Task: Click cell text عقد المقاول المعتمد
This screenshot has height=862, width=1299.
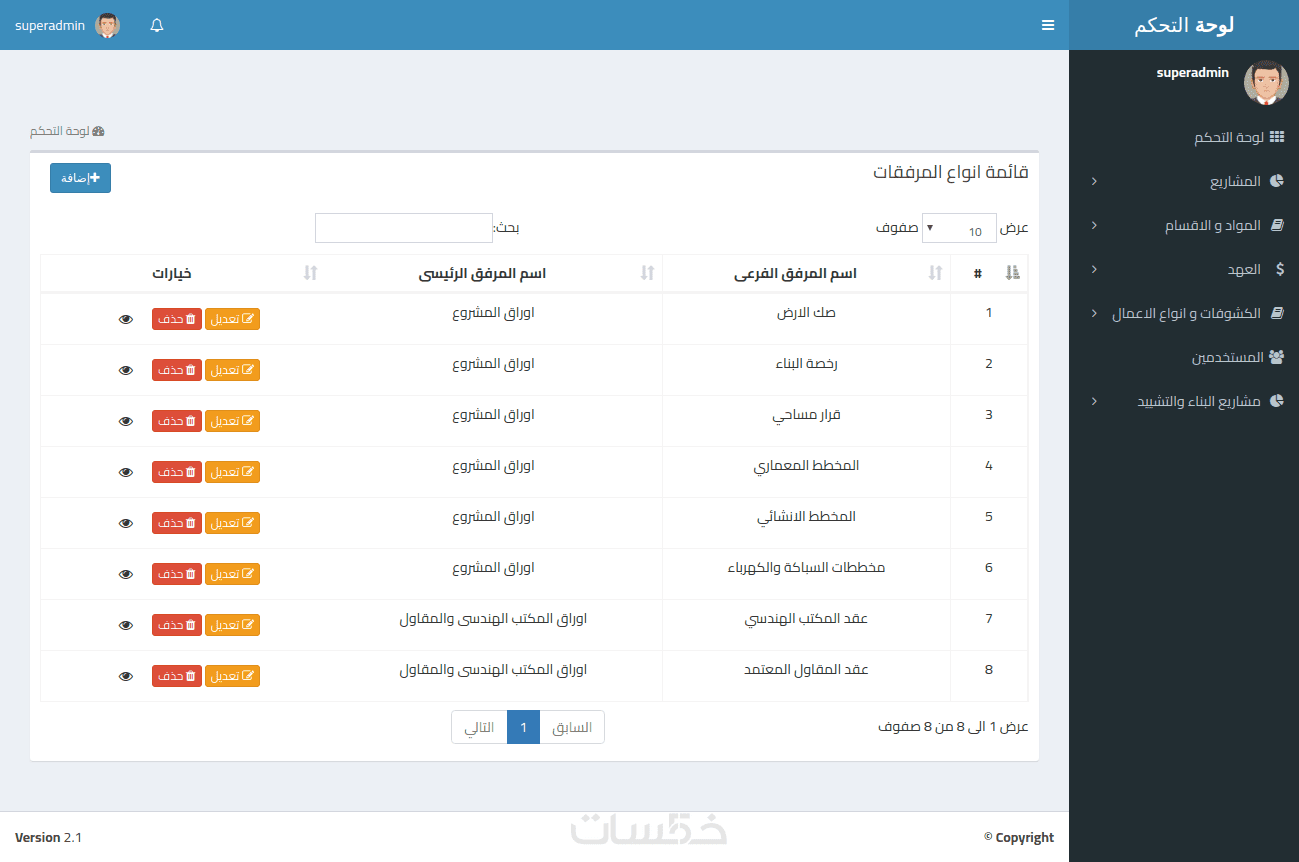Action: [x=806, y=669]
